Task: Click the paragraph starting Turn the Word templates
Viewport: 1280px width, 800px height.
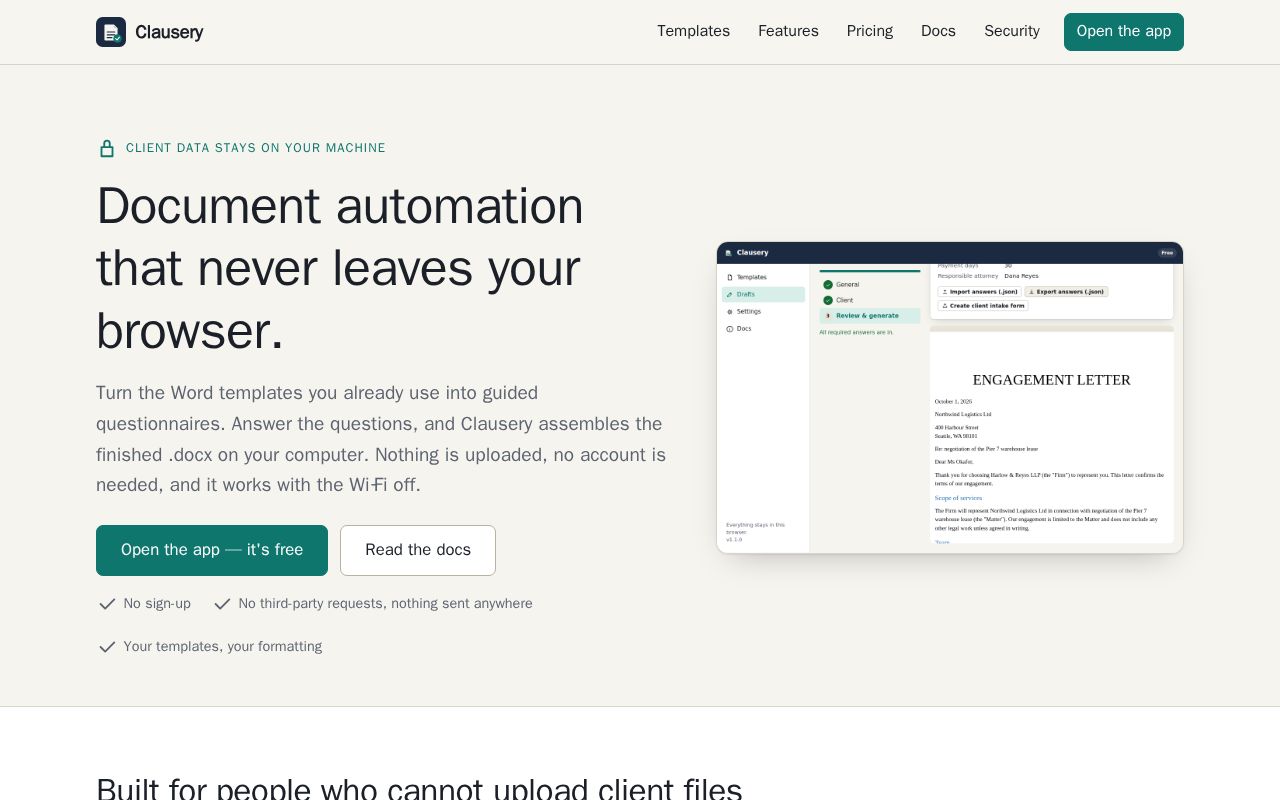Action: [381, 439]
